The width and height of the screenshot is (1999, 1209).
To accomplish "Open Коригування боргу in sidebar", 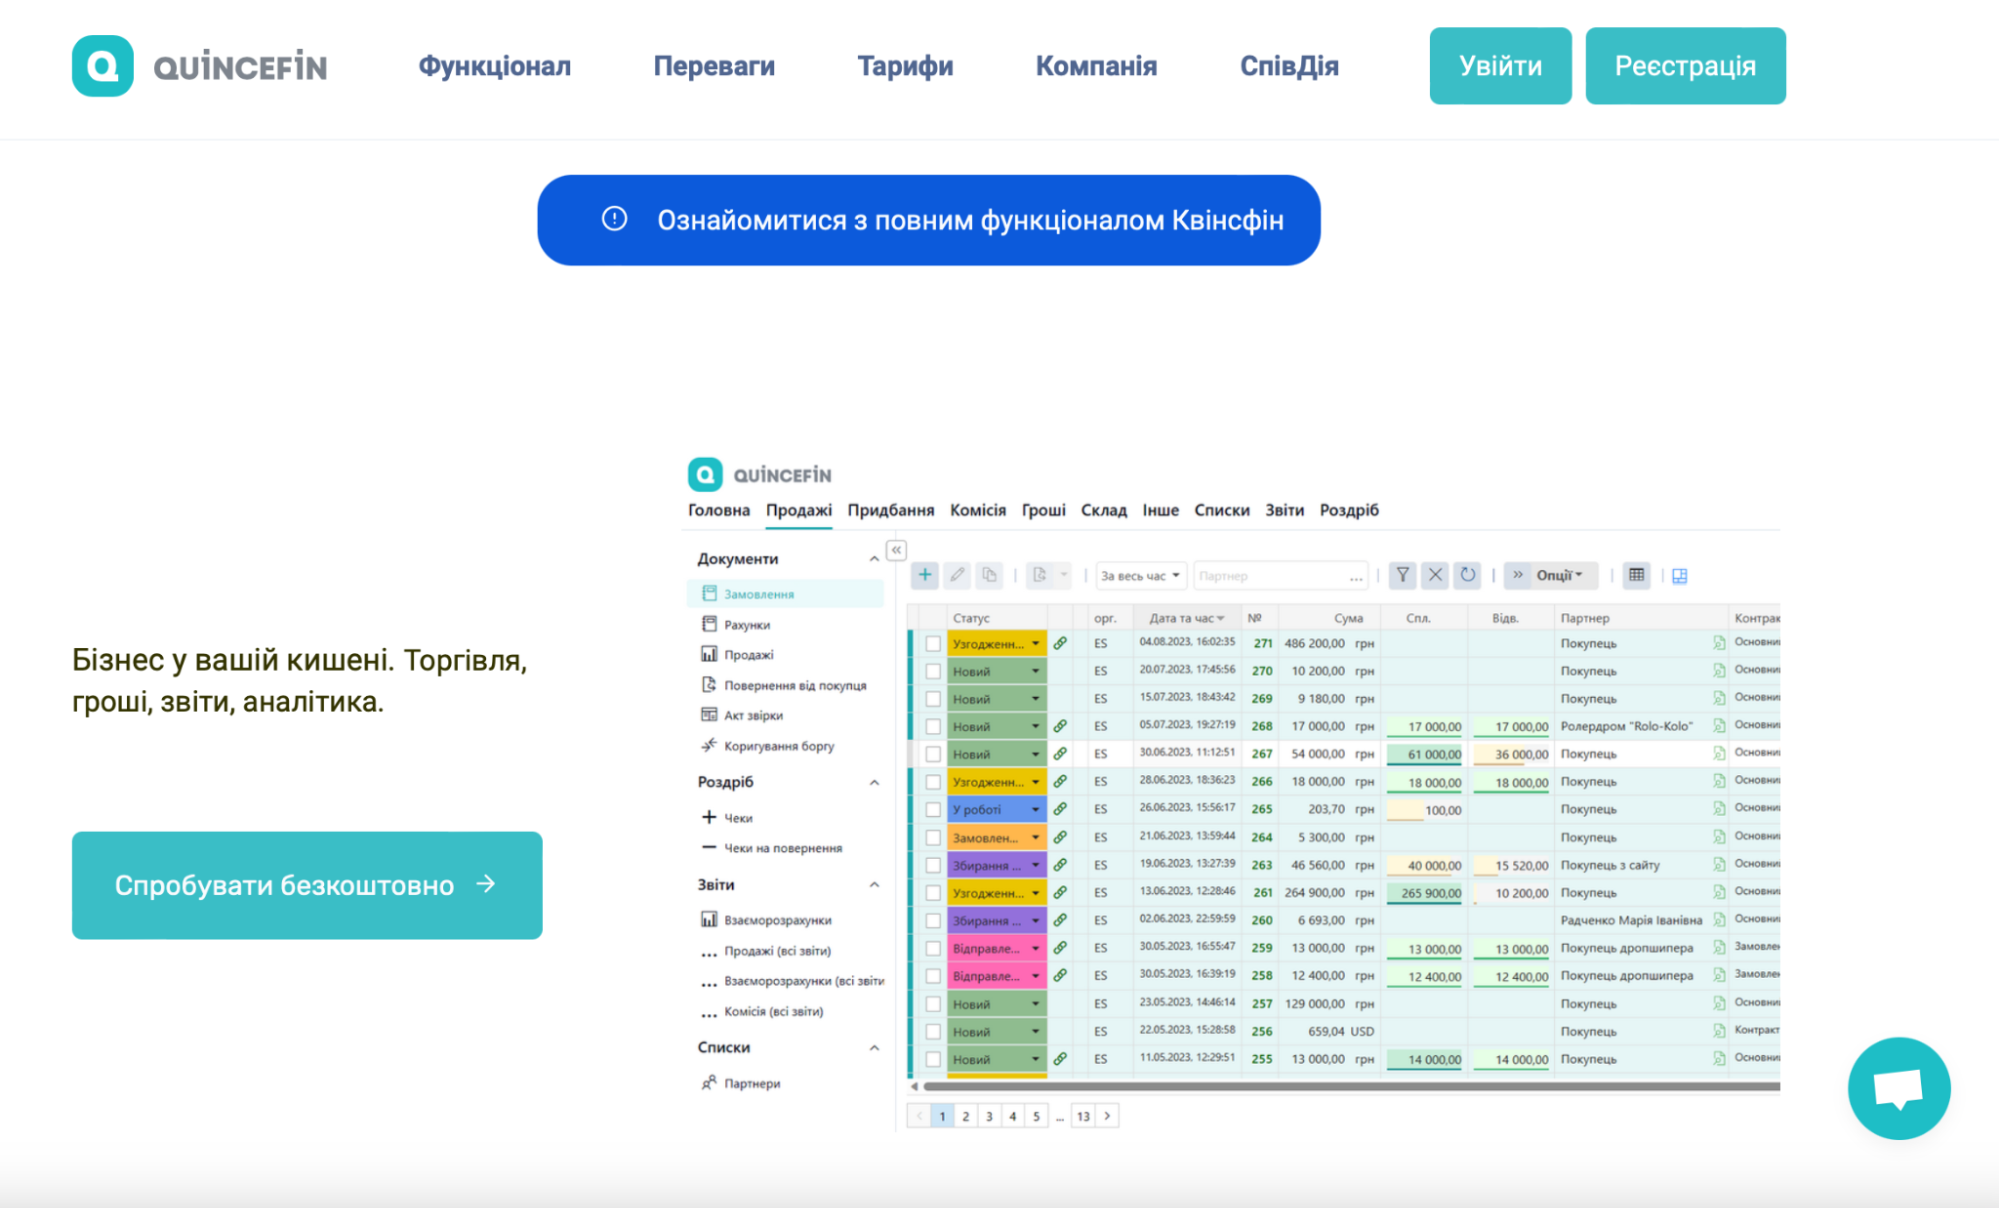I will pyautogui.click(x=768, y=746).
